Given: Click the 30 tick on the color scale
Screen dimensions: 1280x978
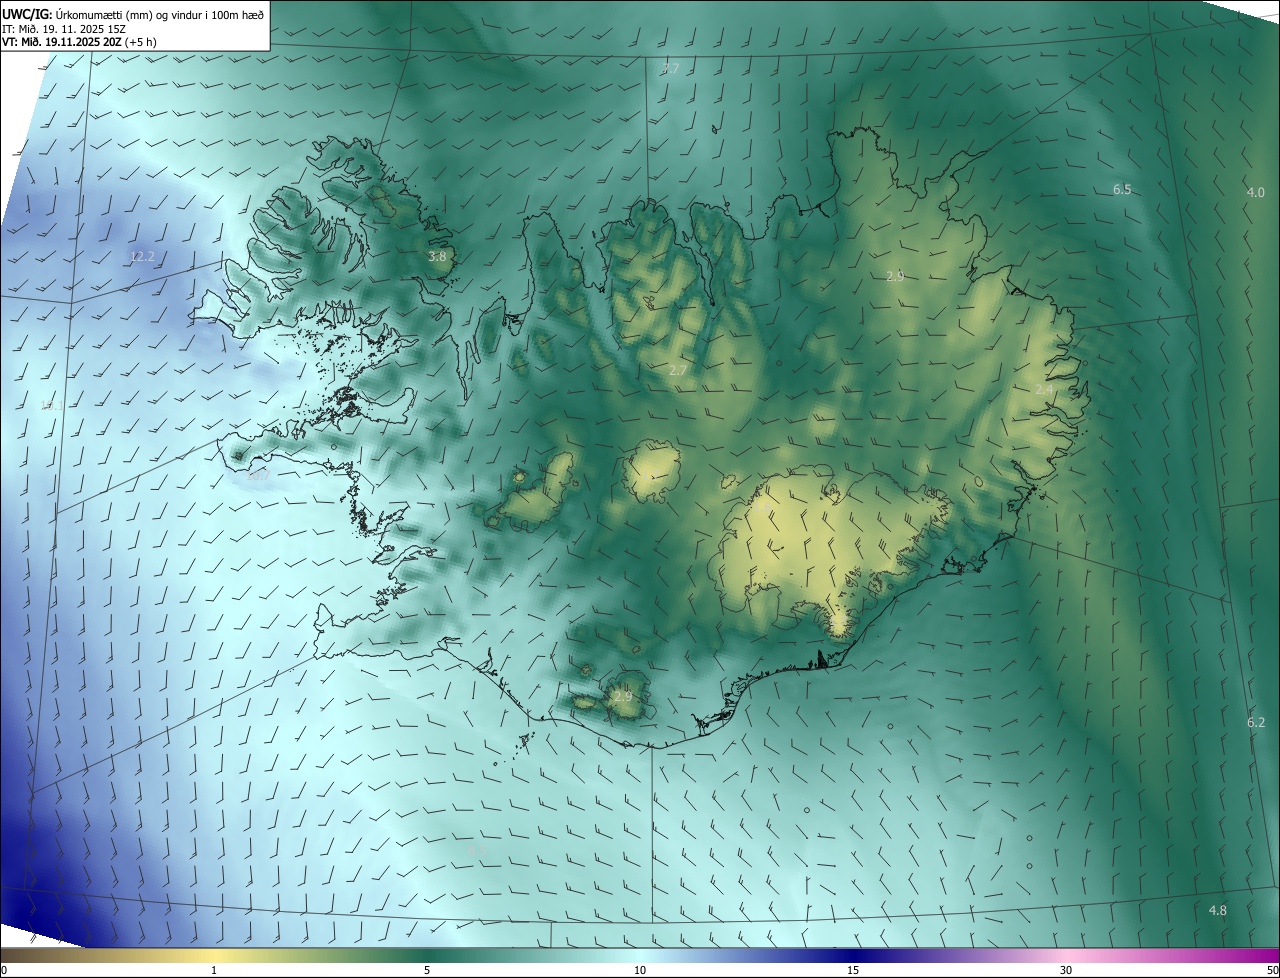Looking at the screenshot, I should tap(1066, 971).
